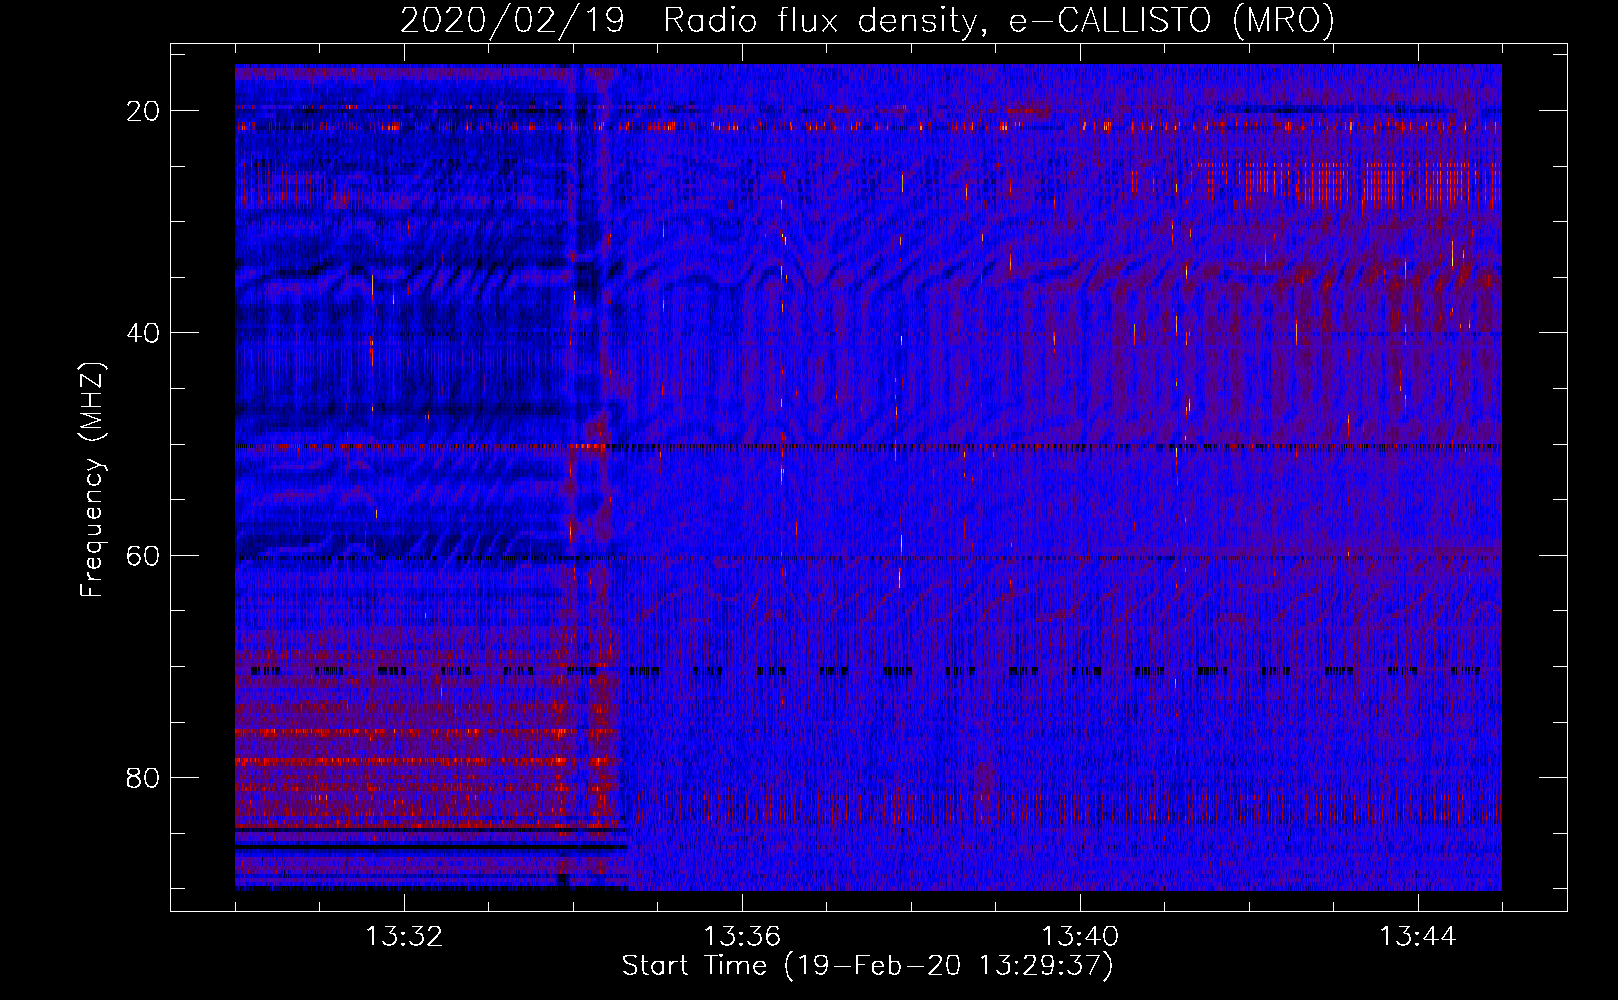This screenshot has height=1000, width=1618.
Task: Click the 'Start Time' axis label
Action: pos(867,966)
